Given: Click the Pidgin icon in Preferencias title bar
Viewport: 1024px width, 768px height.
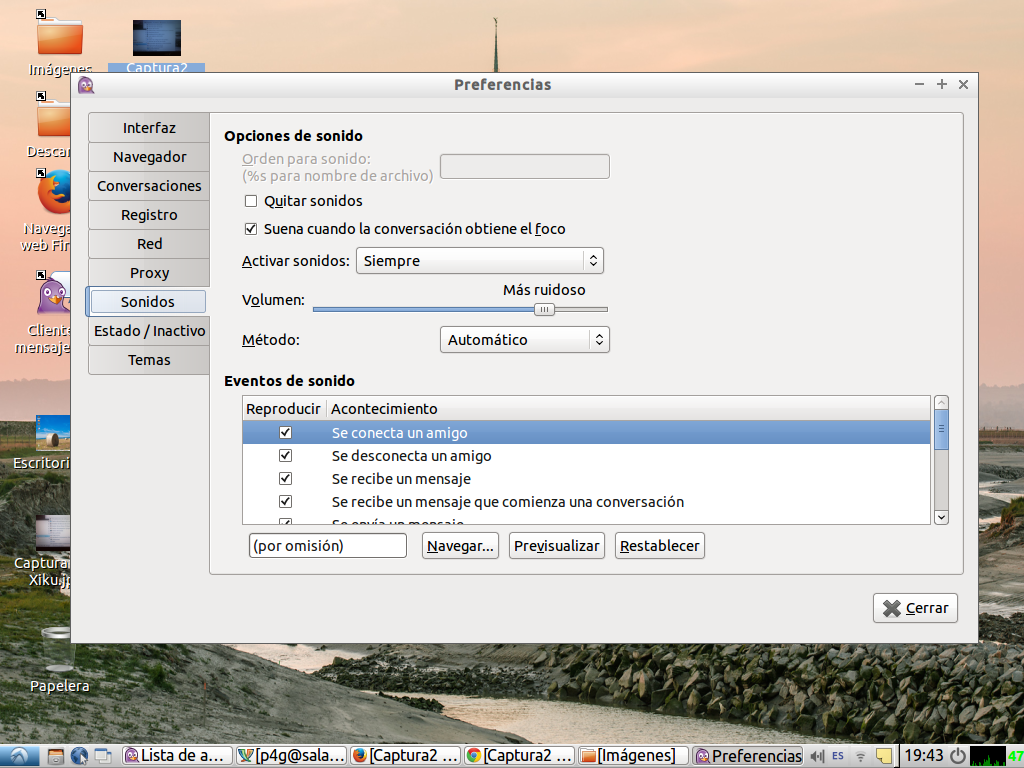Looking at the screenshot, I should click(86, 84).
